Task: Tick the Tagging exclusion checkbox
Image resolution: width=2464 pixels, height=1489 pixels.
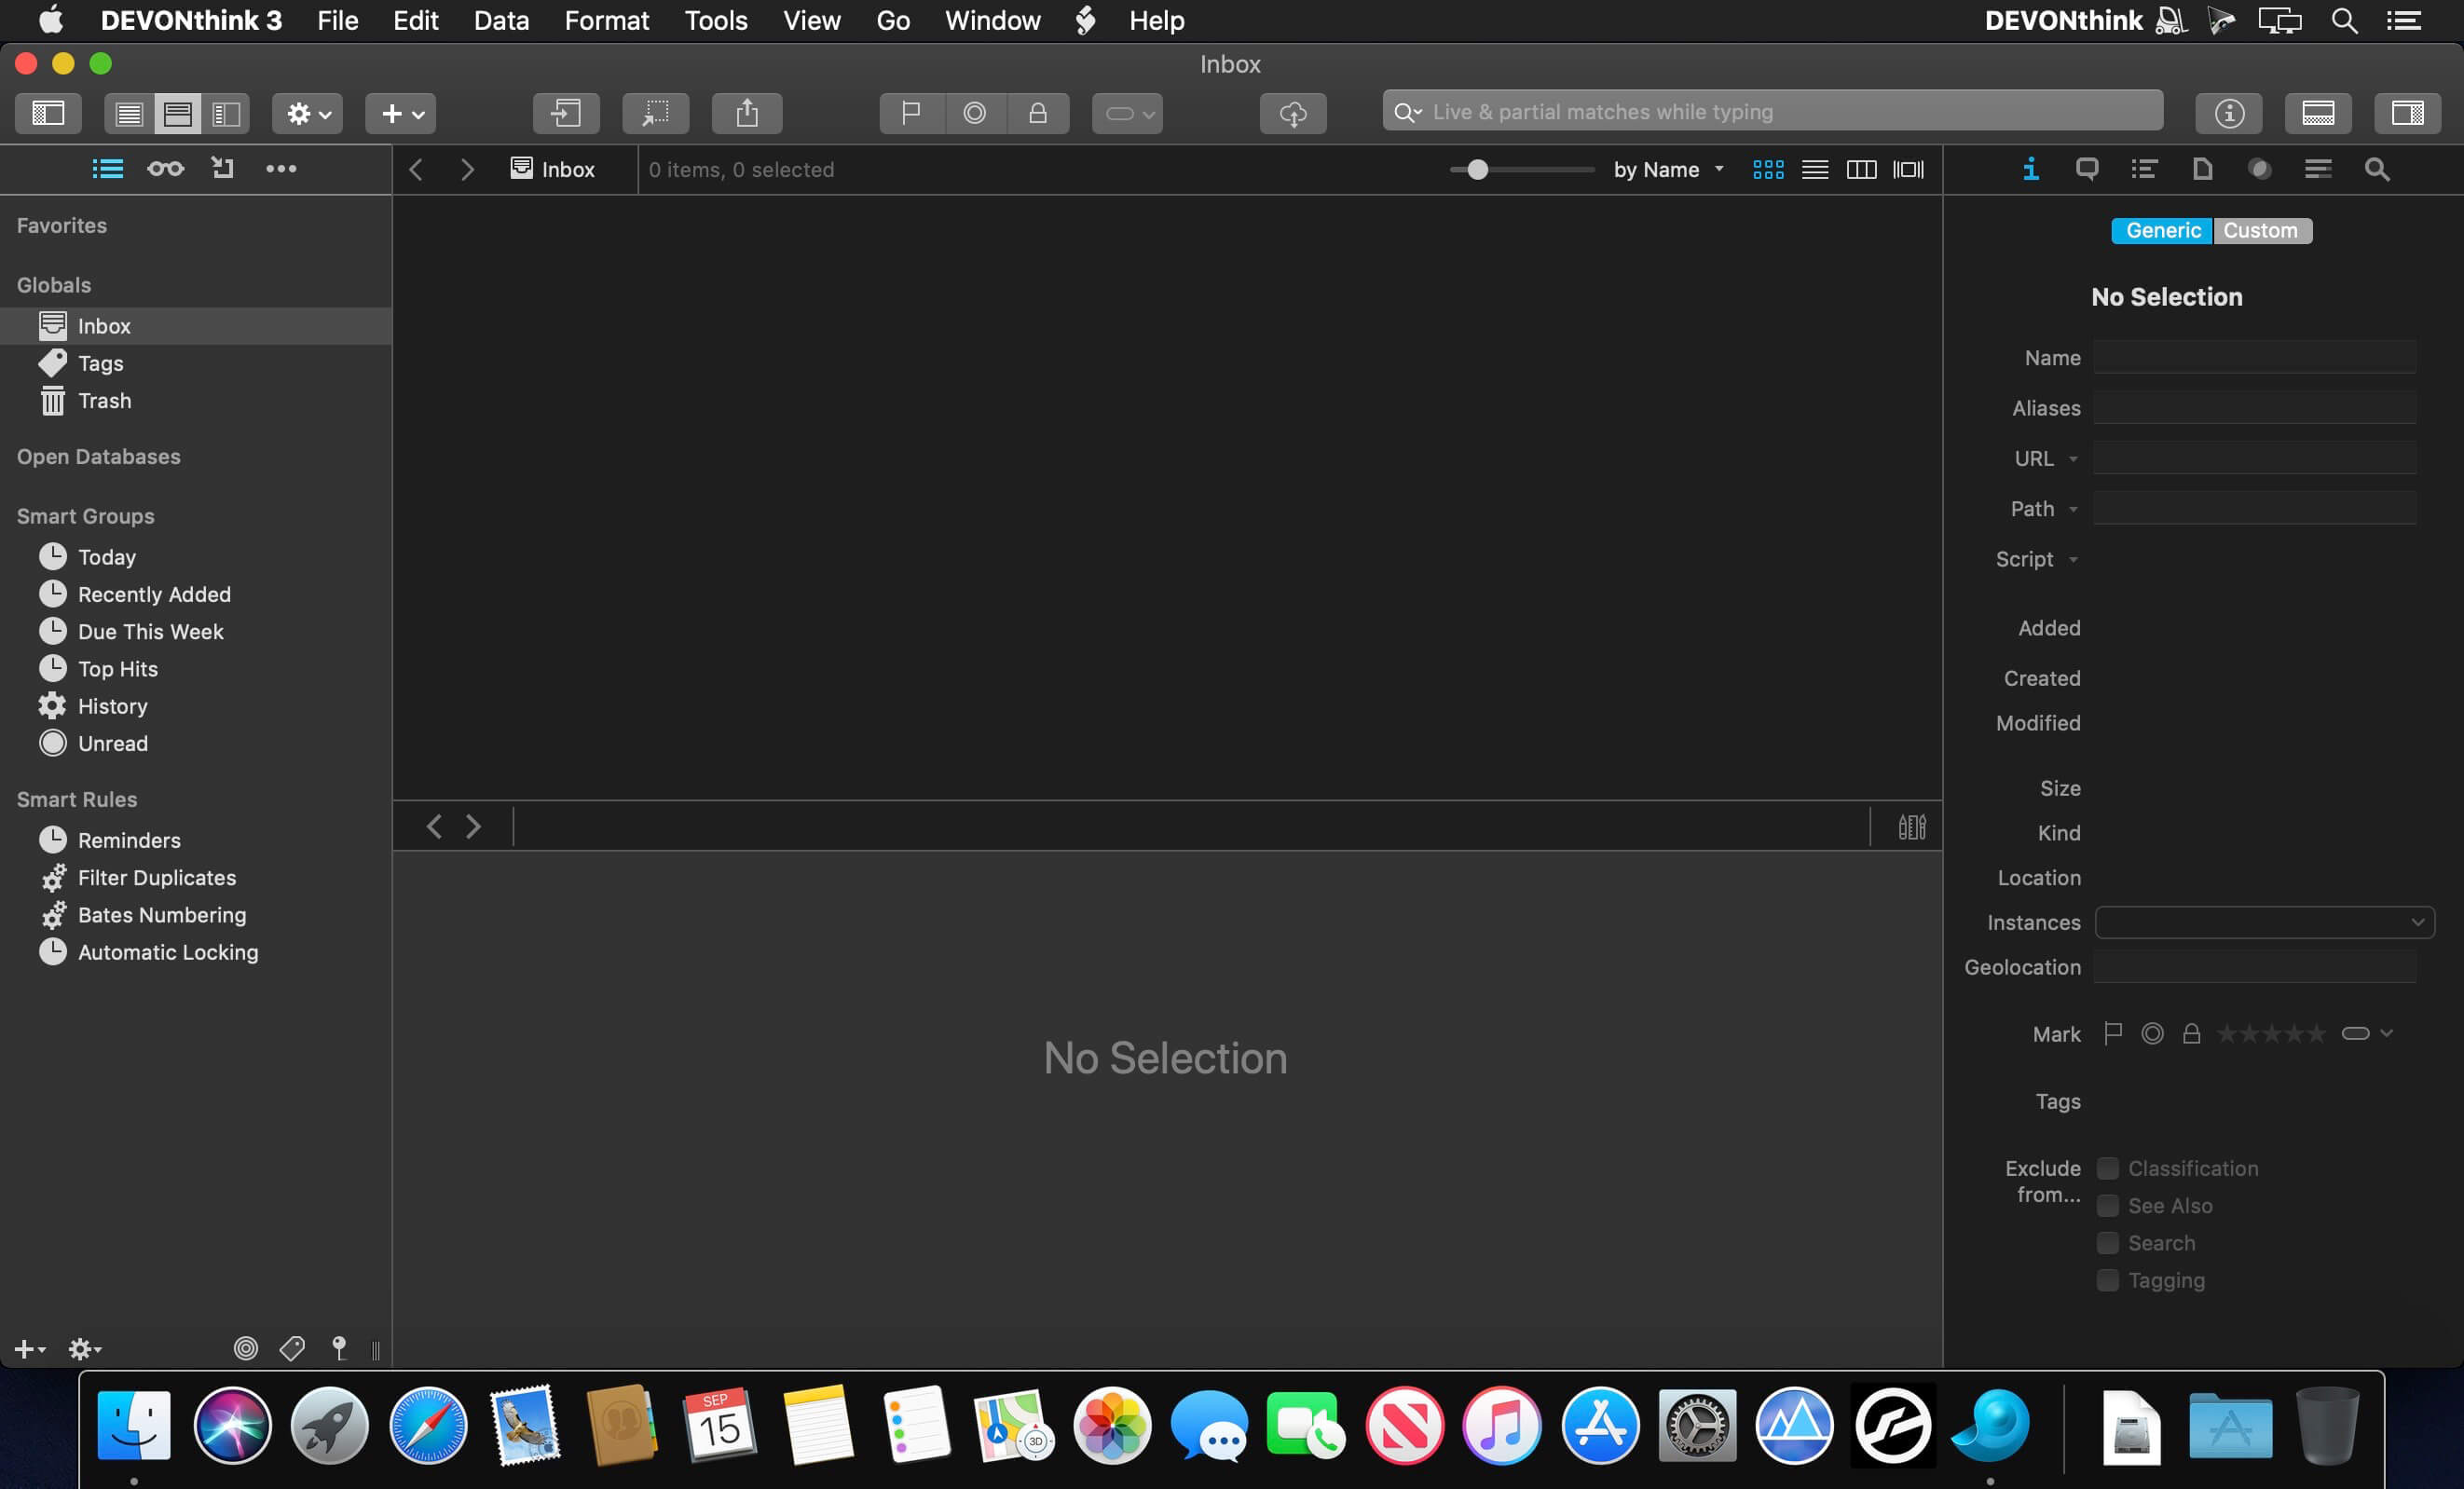Action: [x=2108, y=1280]
